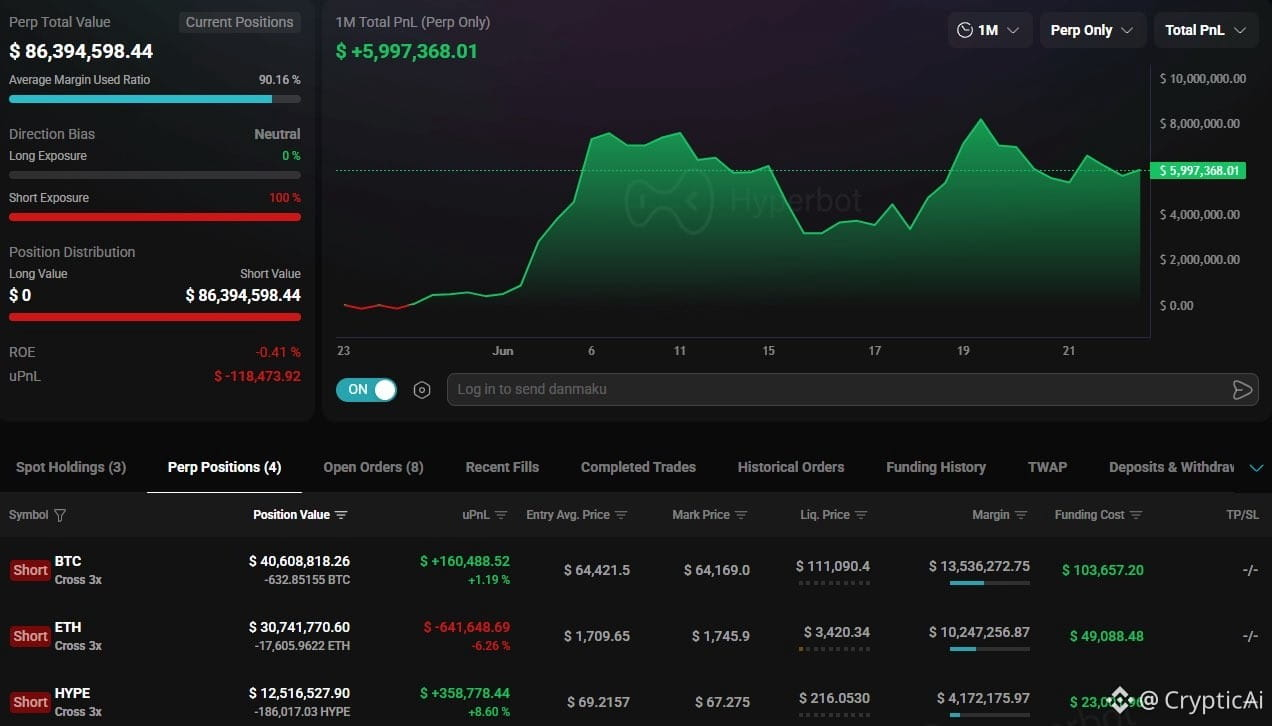Open the TWAP tab
Image resolution: width=1272 pixels, height=726 pixels.
1047,467
